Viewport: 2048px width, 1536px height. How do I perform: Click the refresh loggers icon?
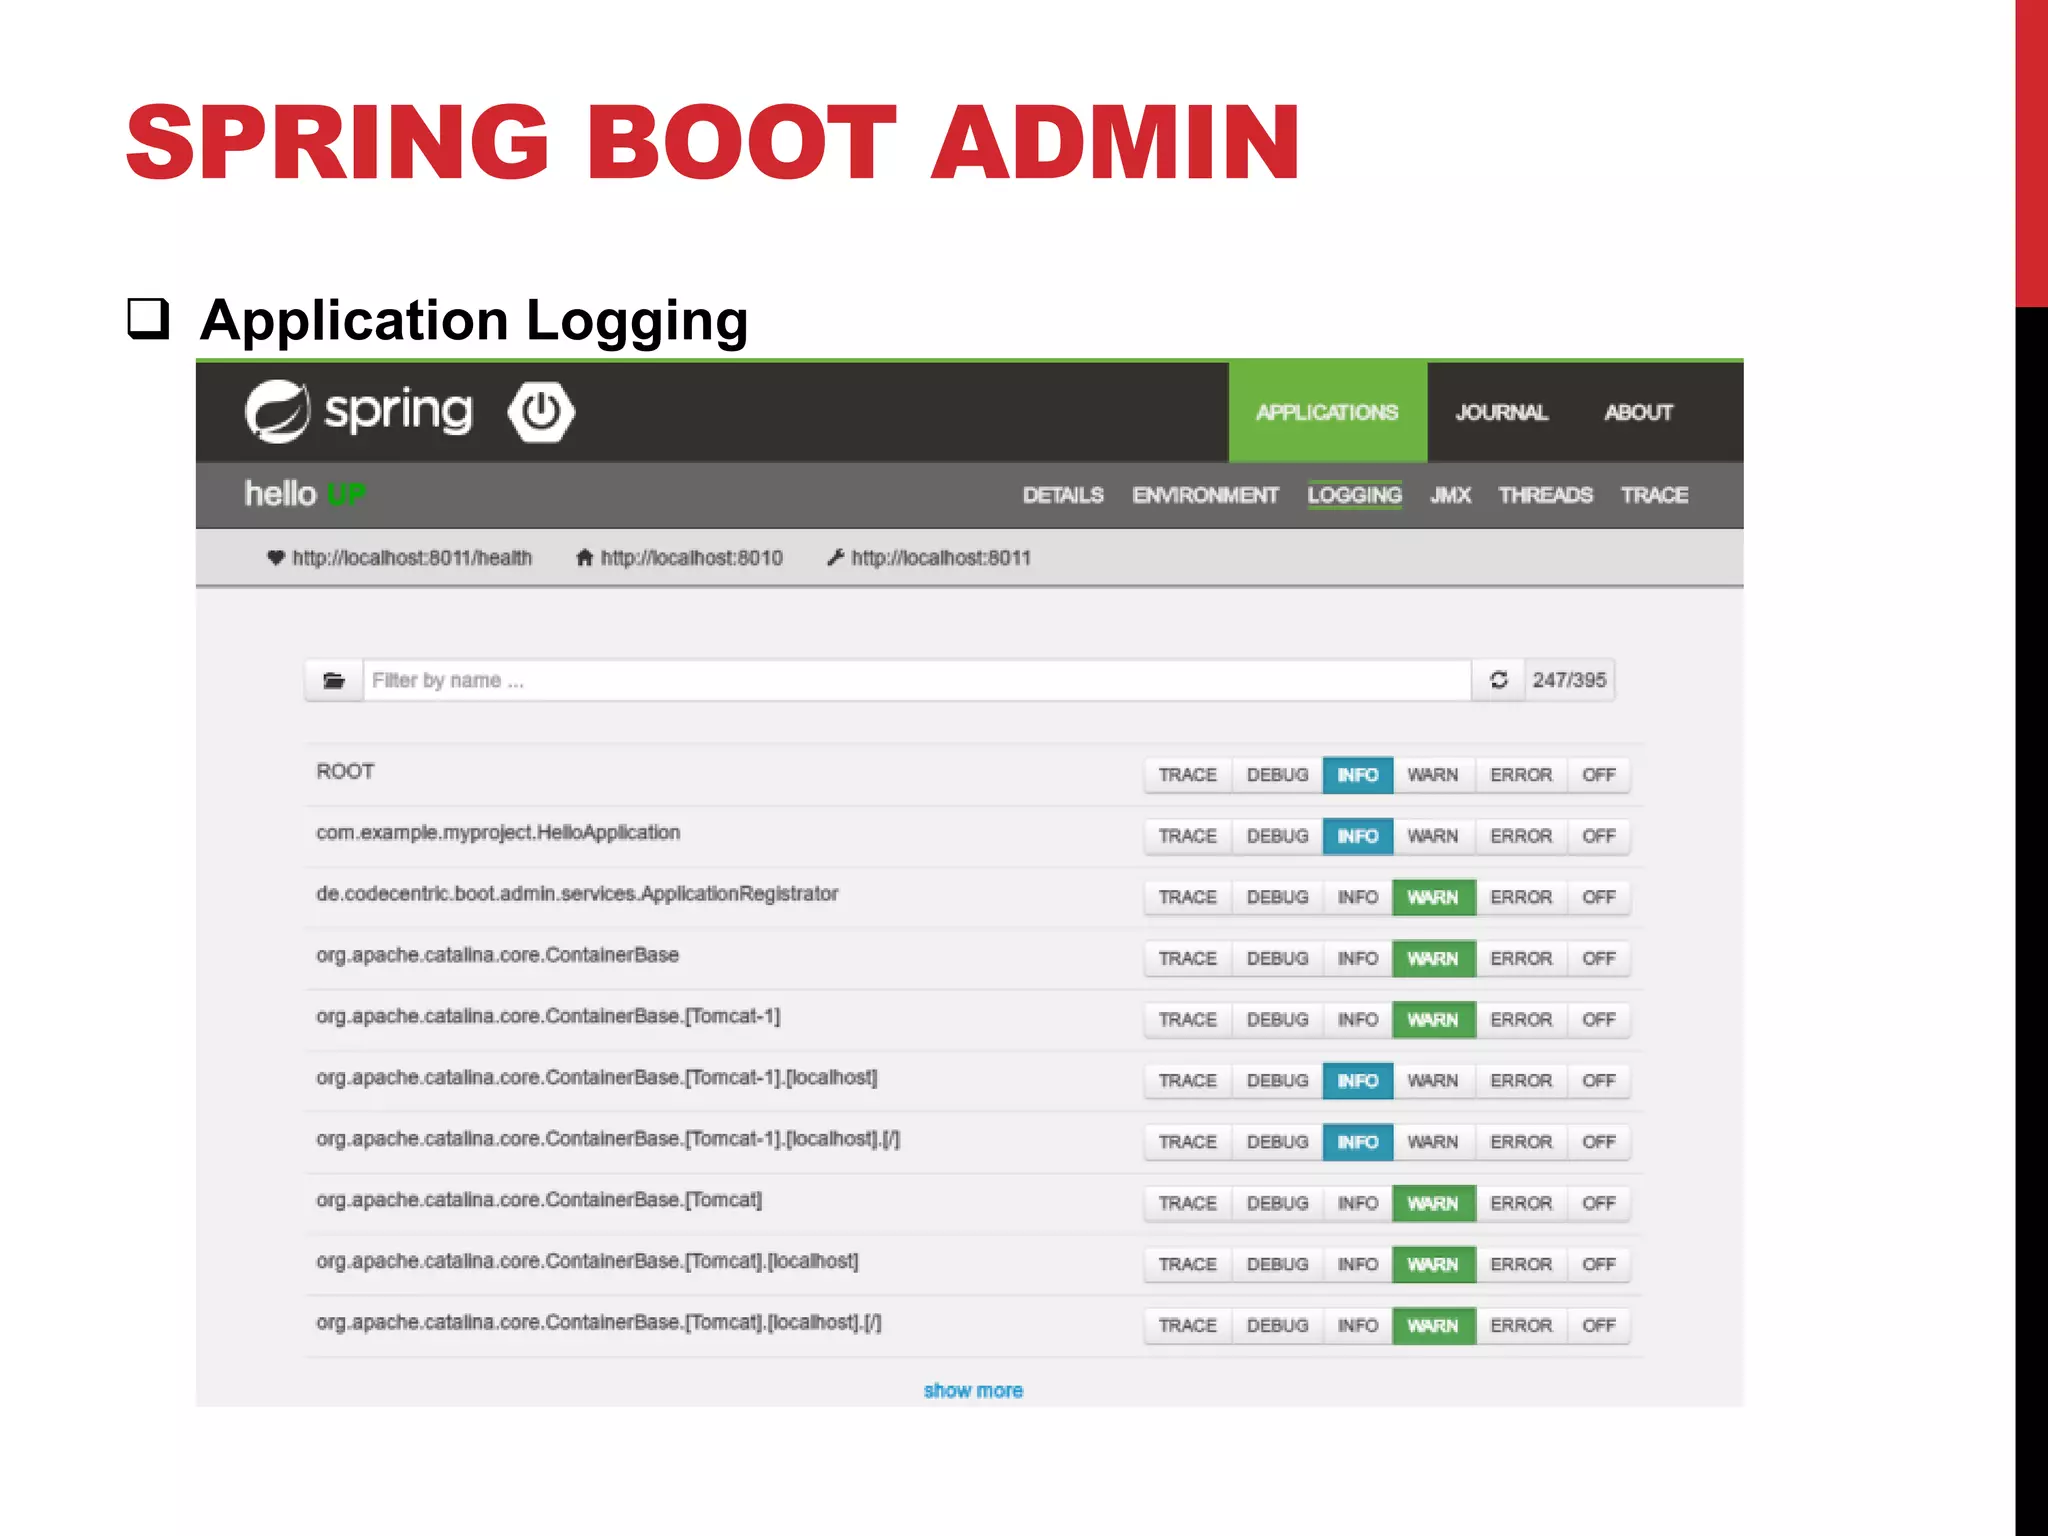(1498, 680)
